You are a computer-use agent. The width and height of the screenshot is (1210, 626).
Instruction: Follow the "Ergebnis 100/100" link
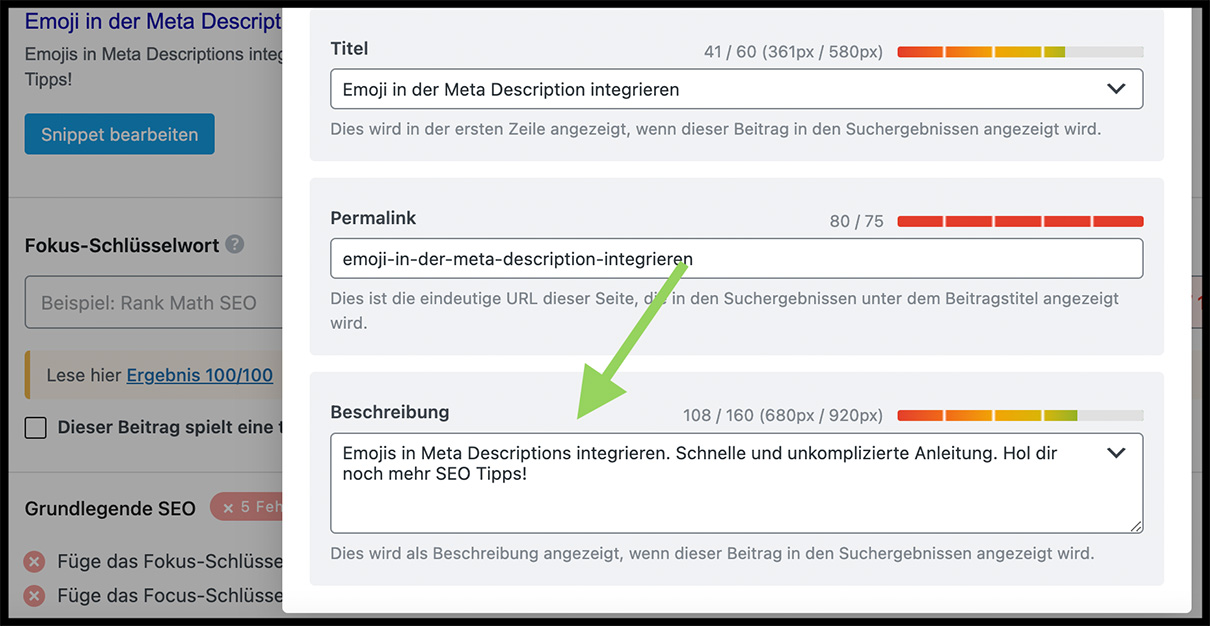pos(199,376)
